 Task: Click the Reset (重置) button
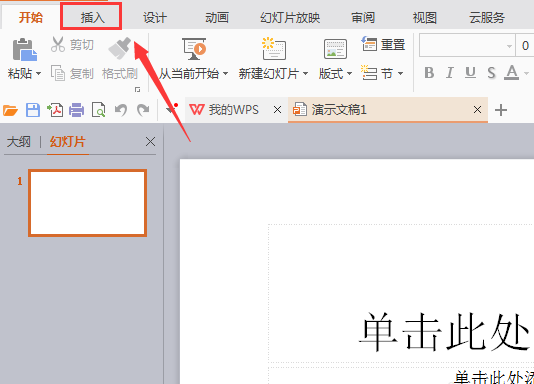(x=383, y=44)
